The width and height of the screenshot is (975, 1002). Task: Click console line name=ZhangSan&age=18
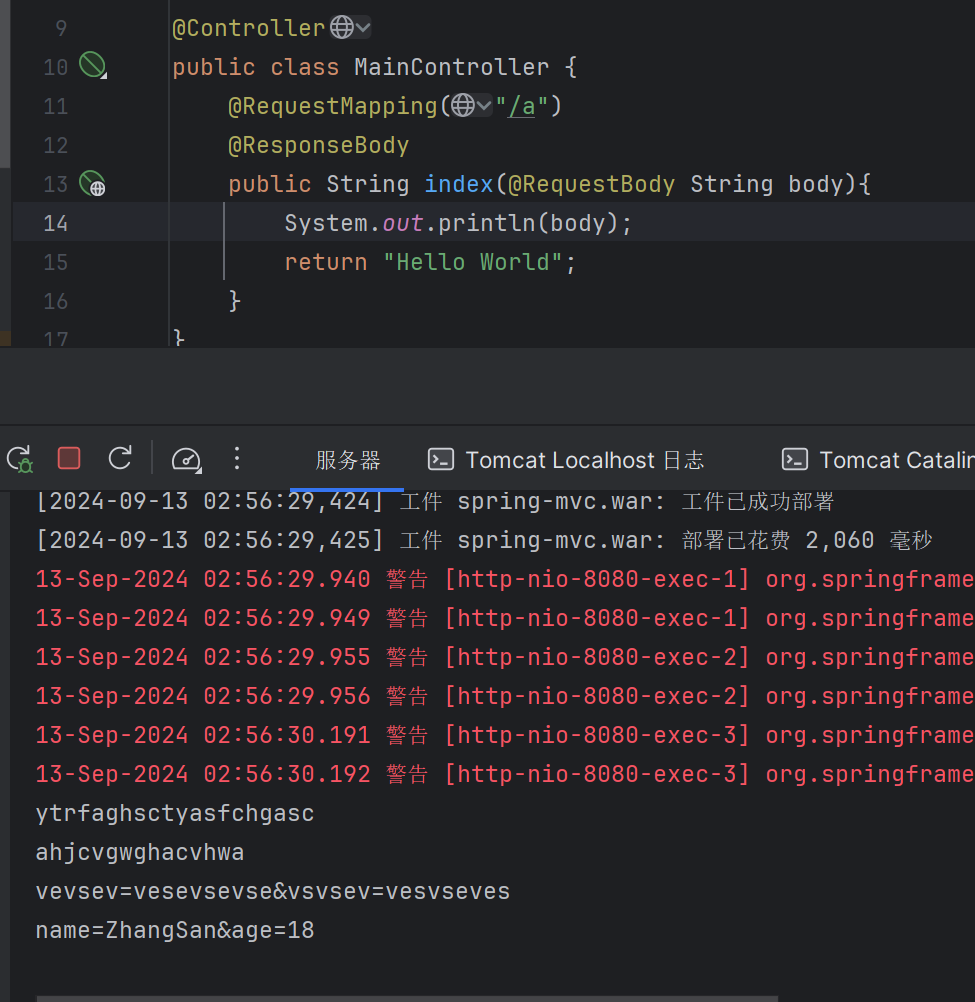click(175, 930)
